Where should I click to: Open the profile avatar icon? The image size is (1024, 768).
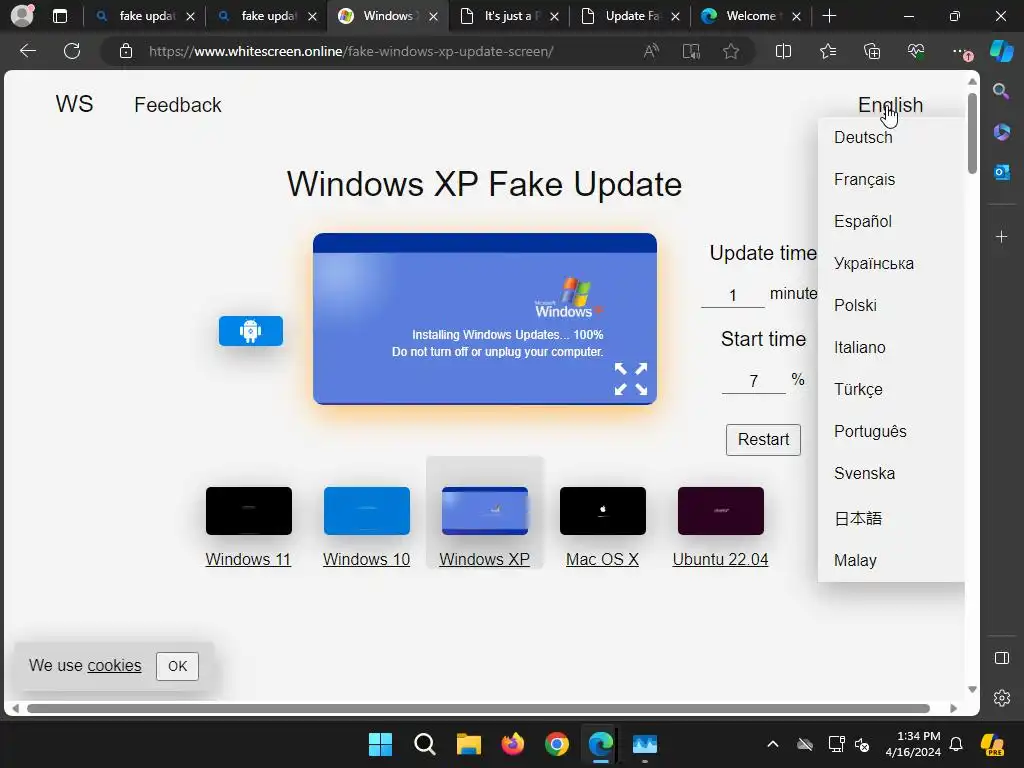tap(22, 16)
